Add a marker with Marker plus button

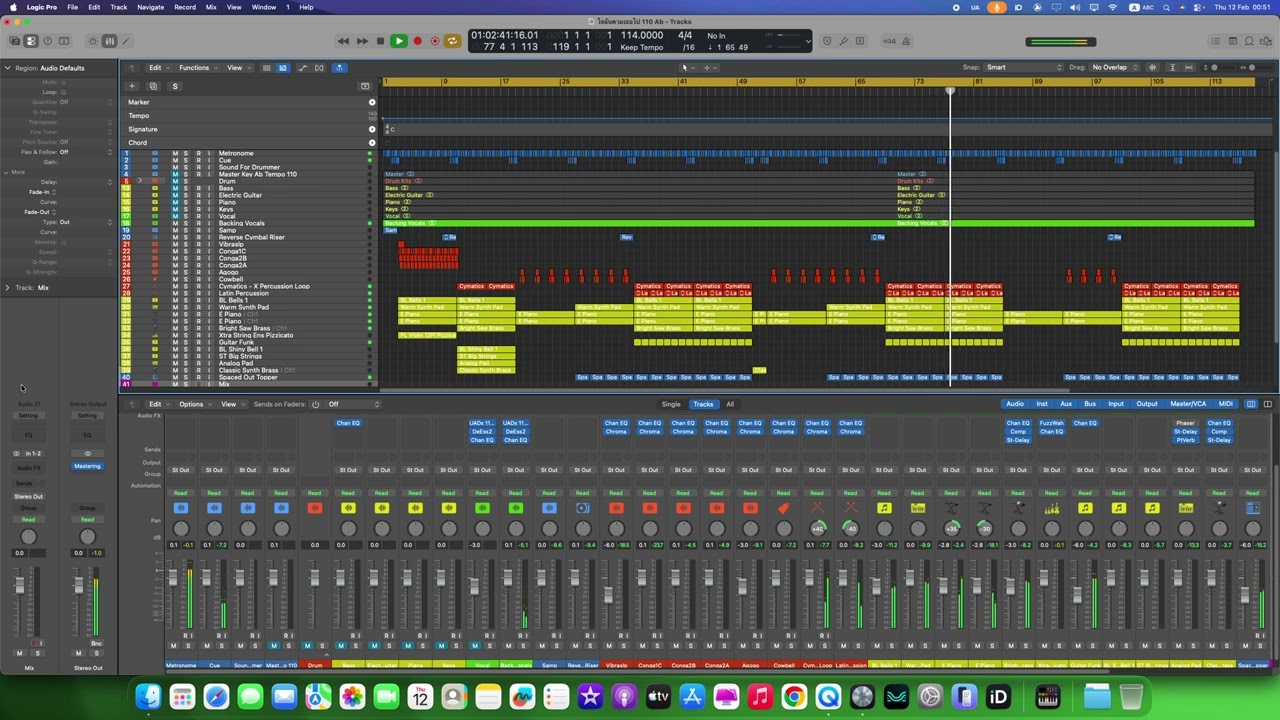[372, 102]
